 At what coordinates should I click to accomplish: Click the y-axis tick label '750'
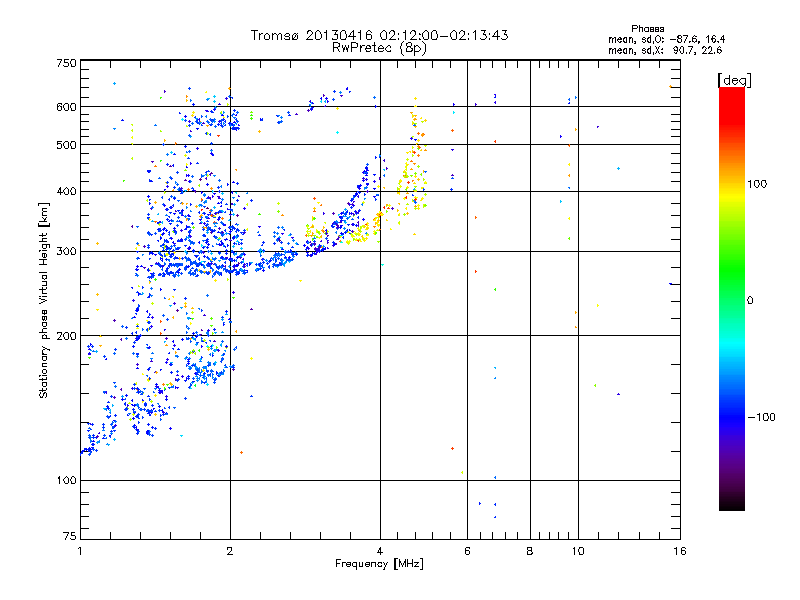66,63
